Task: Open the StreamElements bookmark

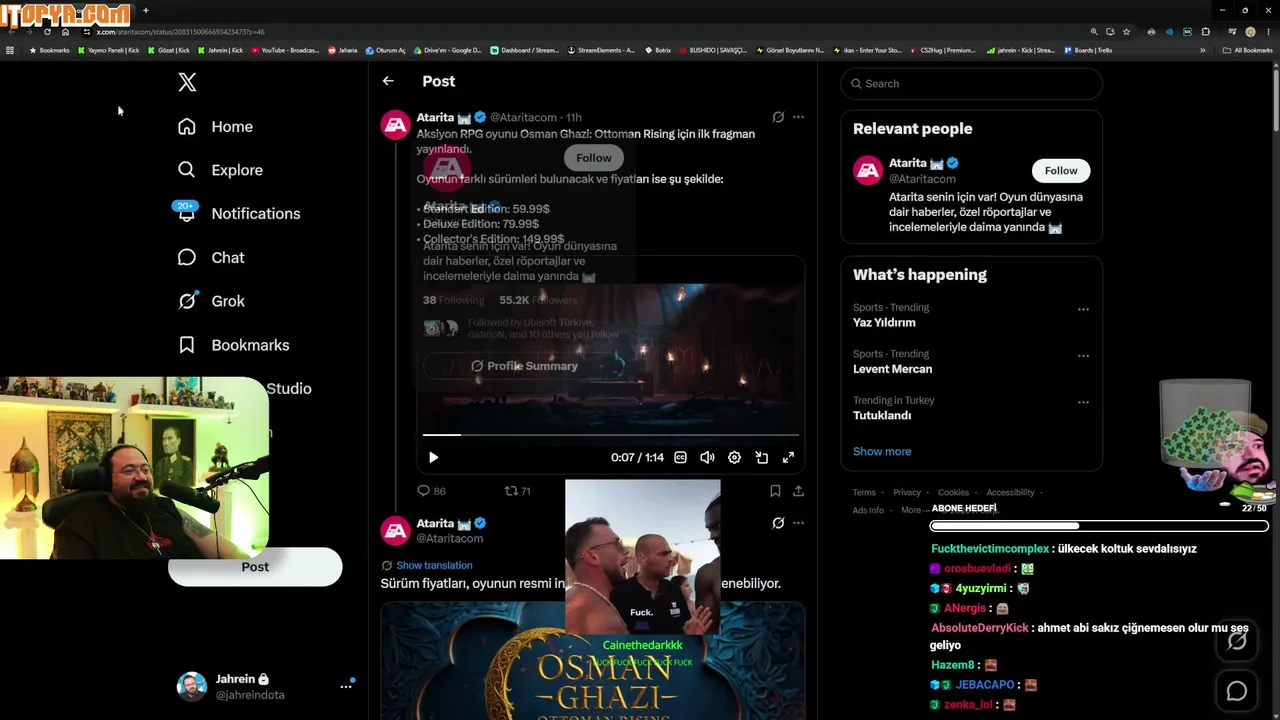Action: (x=601, y=50)
